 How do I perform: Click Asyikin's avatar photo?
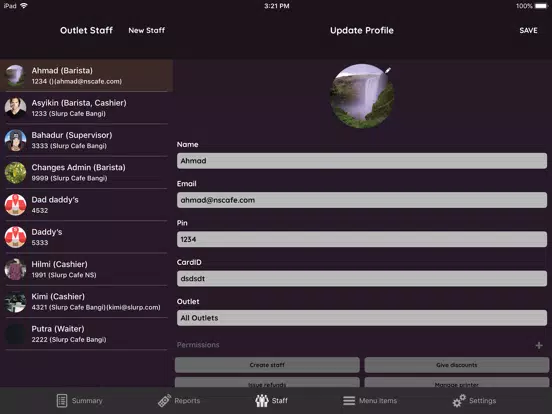pos(15,108)
